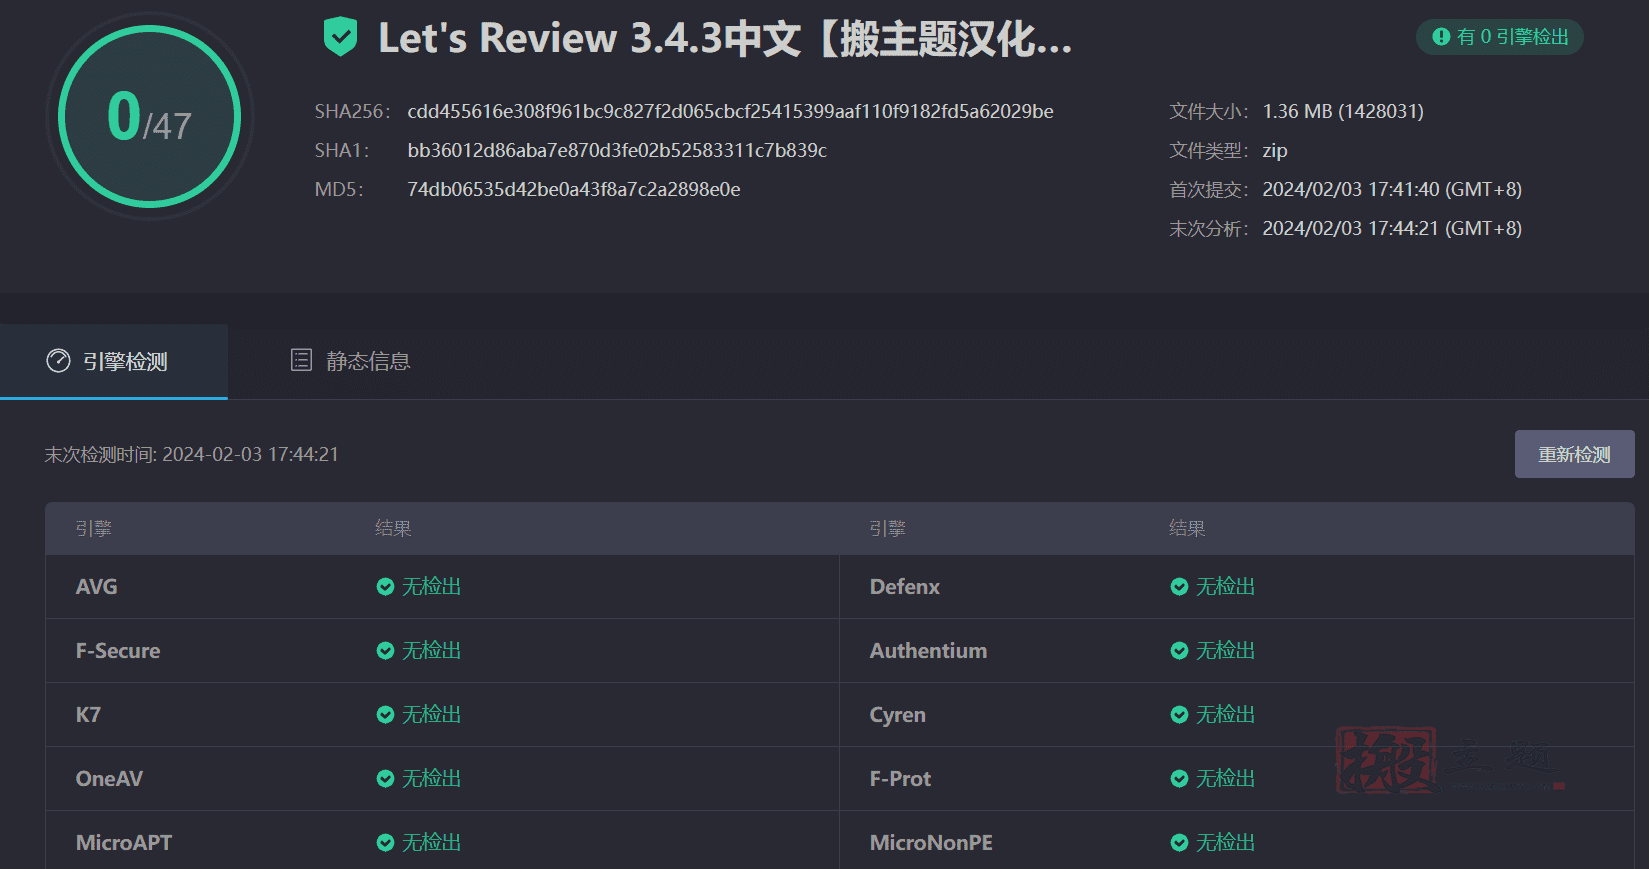Click the green check icon for Defenx

1179,587
